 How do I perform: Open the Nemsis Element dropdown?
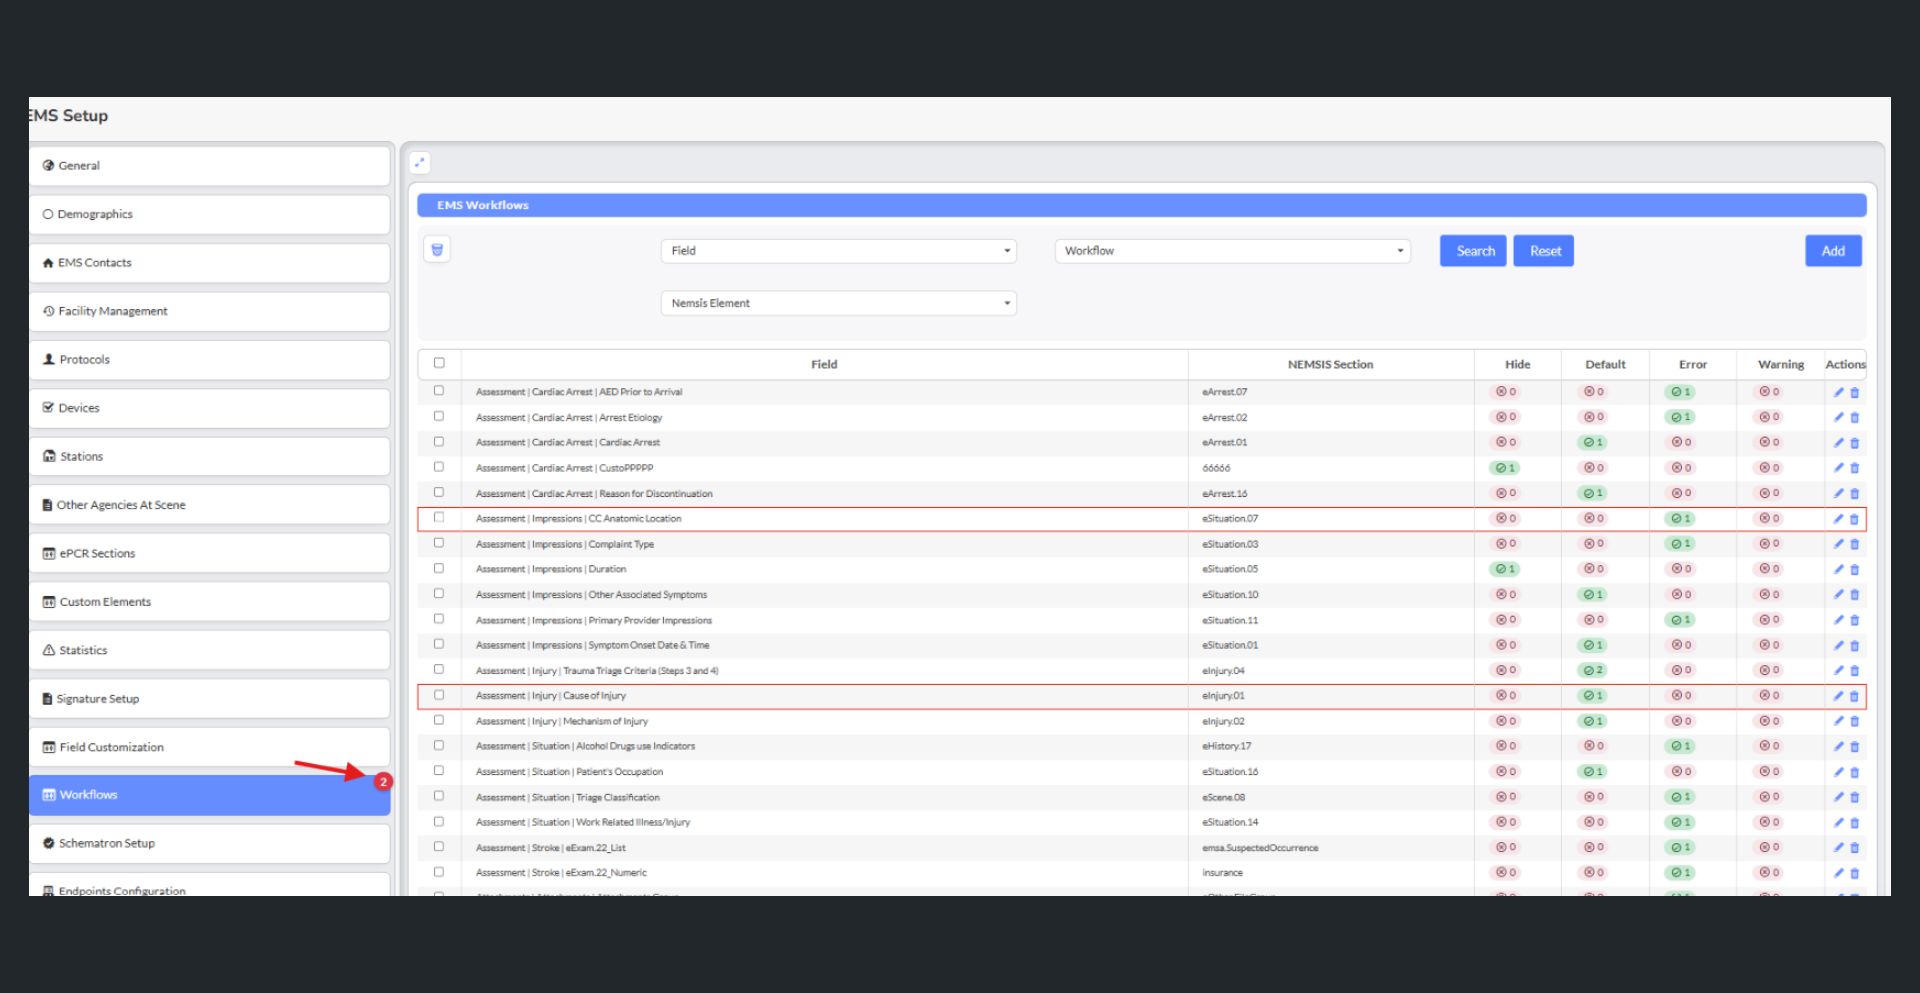(838, 303)
